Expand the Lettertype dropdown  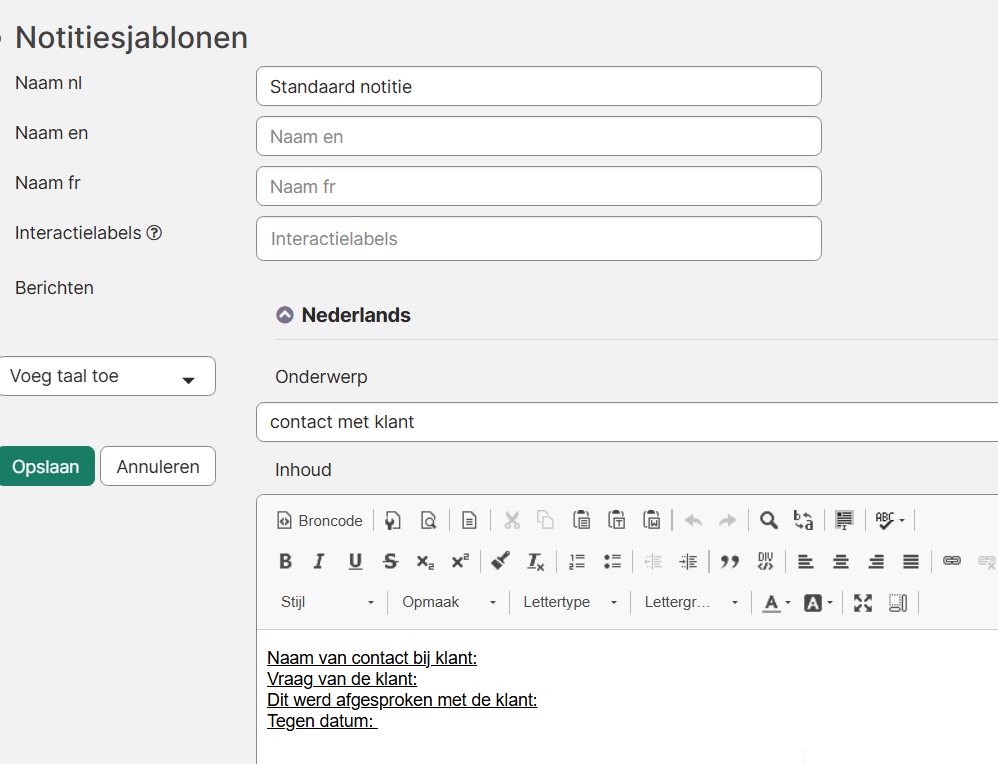point(570,602)
